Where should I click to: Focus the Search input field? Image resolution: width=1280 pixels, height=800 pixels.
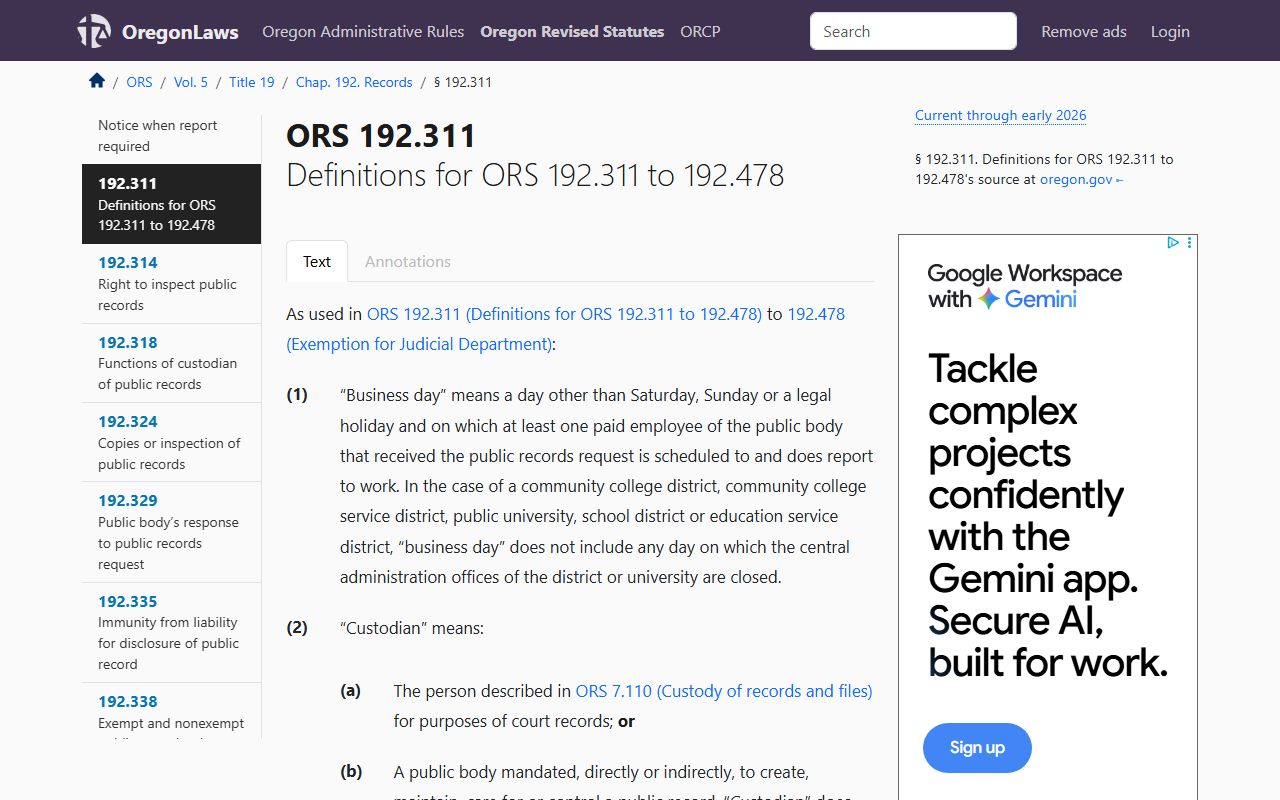point(913,31)
